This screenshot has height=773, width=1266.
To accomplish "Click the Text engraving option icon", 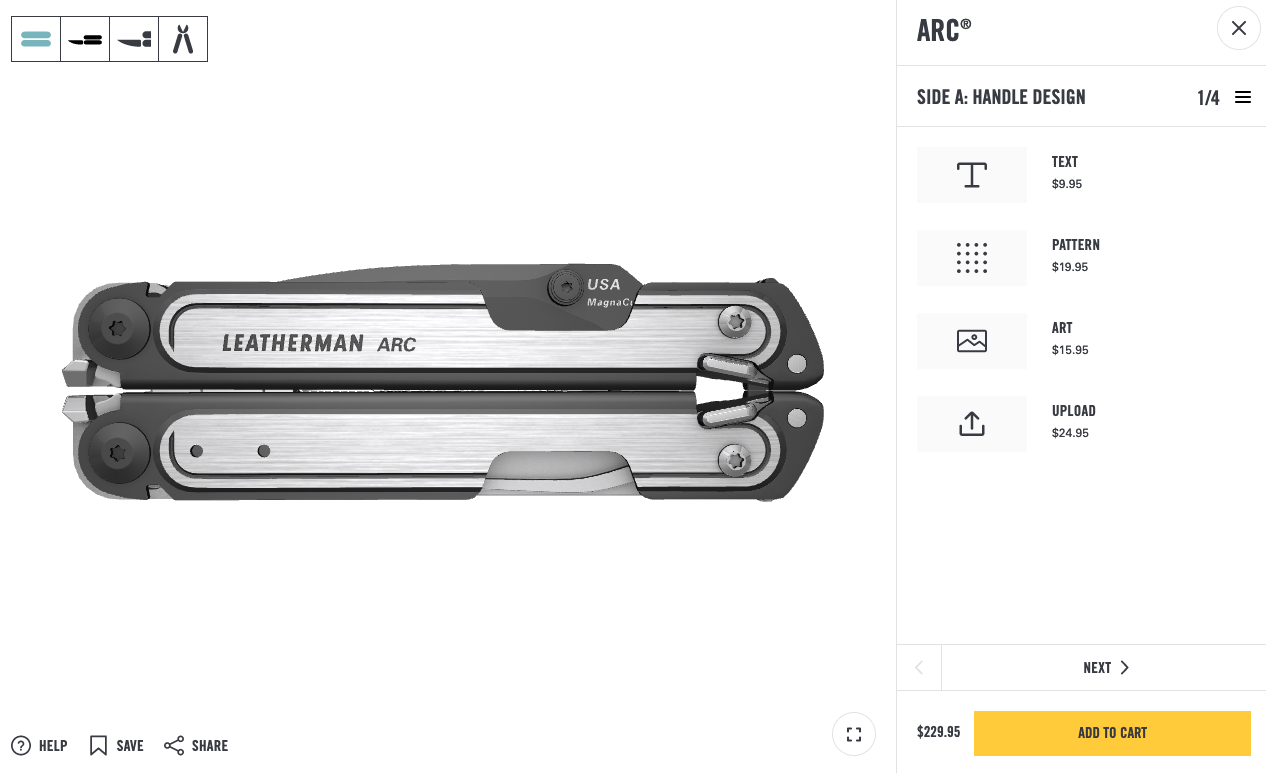I will (972, 175).
